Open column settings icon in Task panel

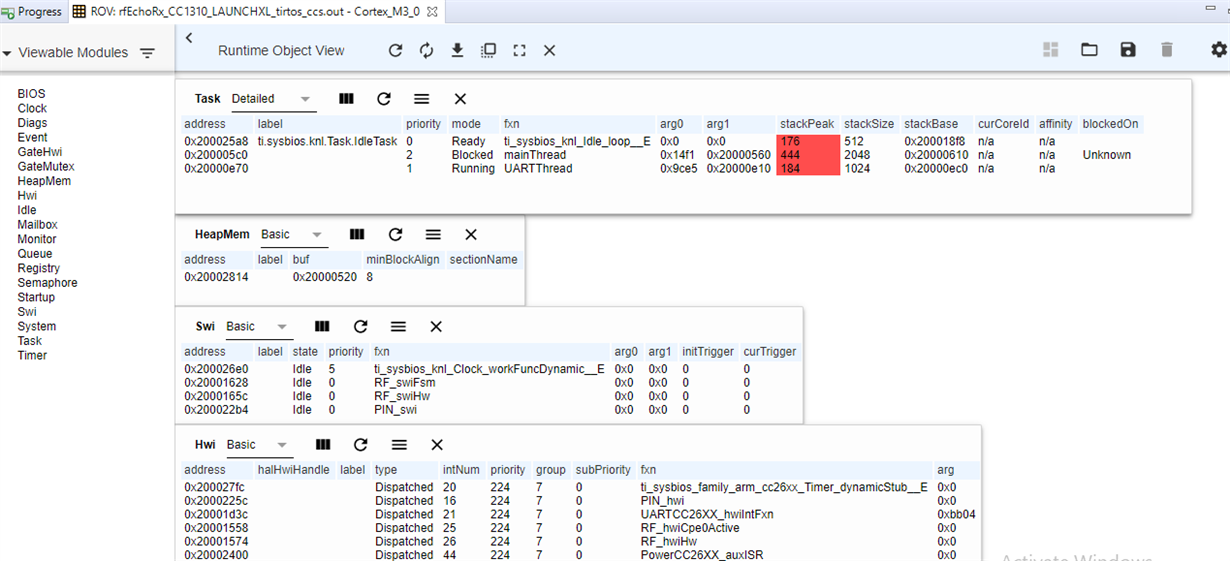(346, 99)
